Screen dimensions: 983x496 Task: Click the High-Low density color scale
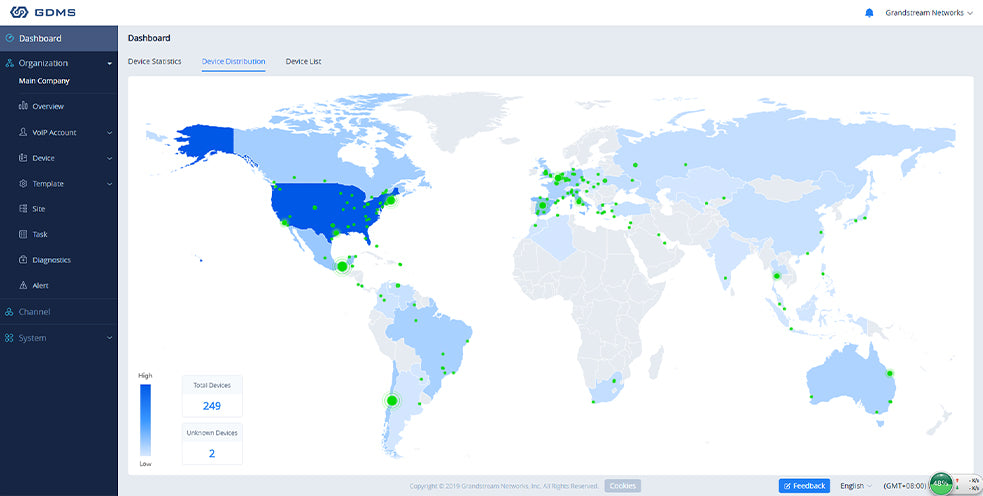(145, 420)
